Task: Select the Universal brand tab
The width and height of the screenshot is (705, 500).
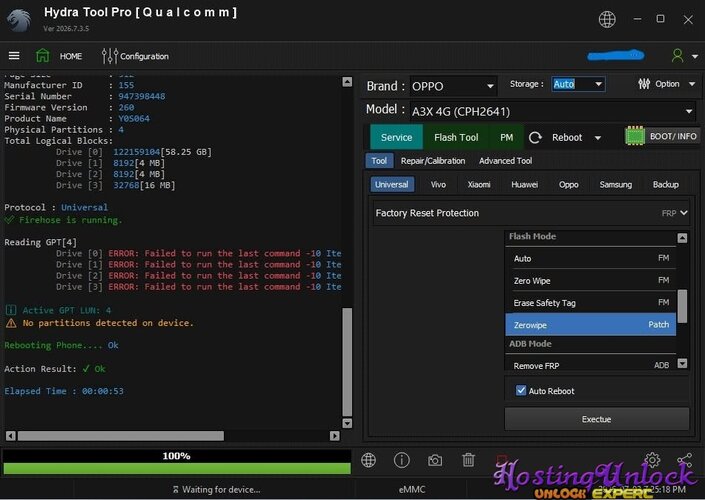Action: (392, 184)
